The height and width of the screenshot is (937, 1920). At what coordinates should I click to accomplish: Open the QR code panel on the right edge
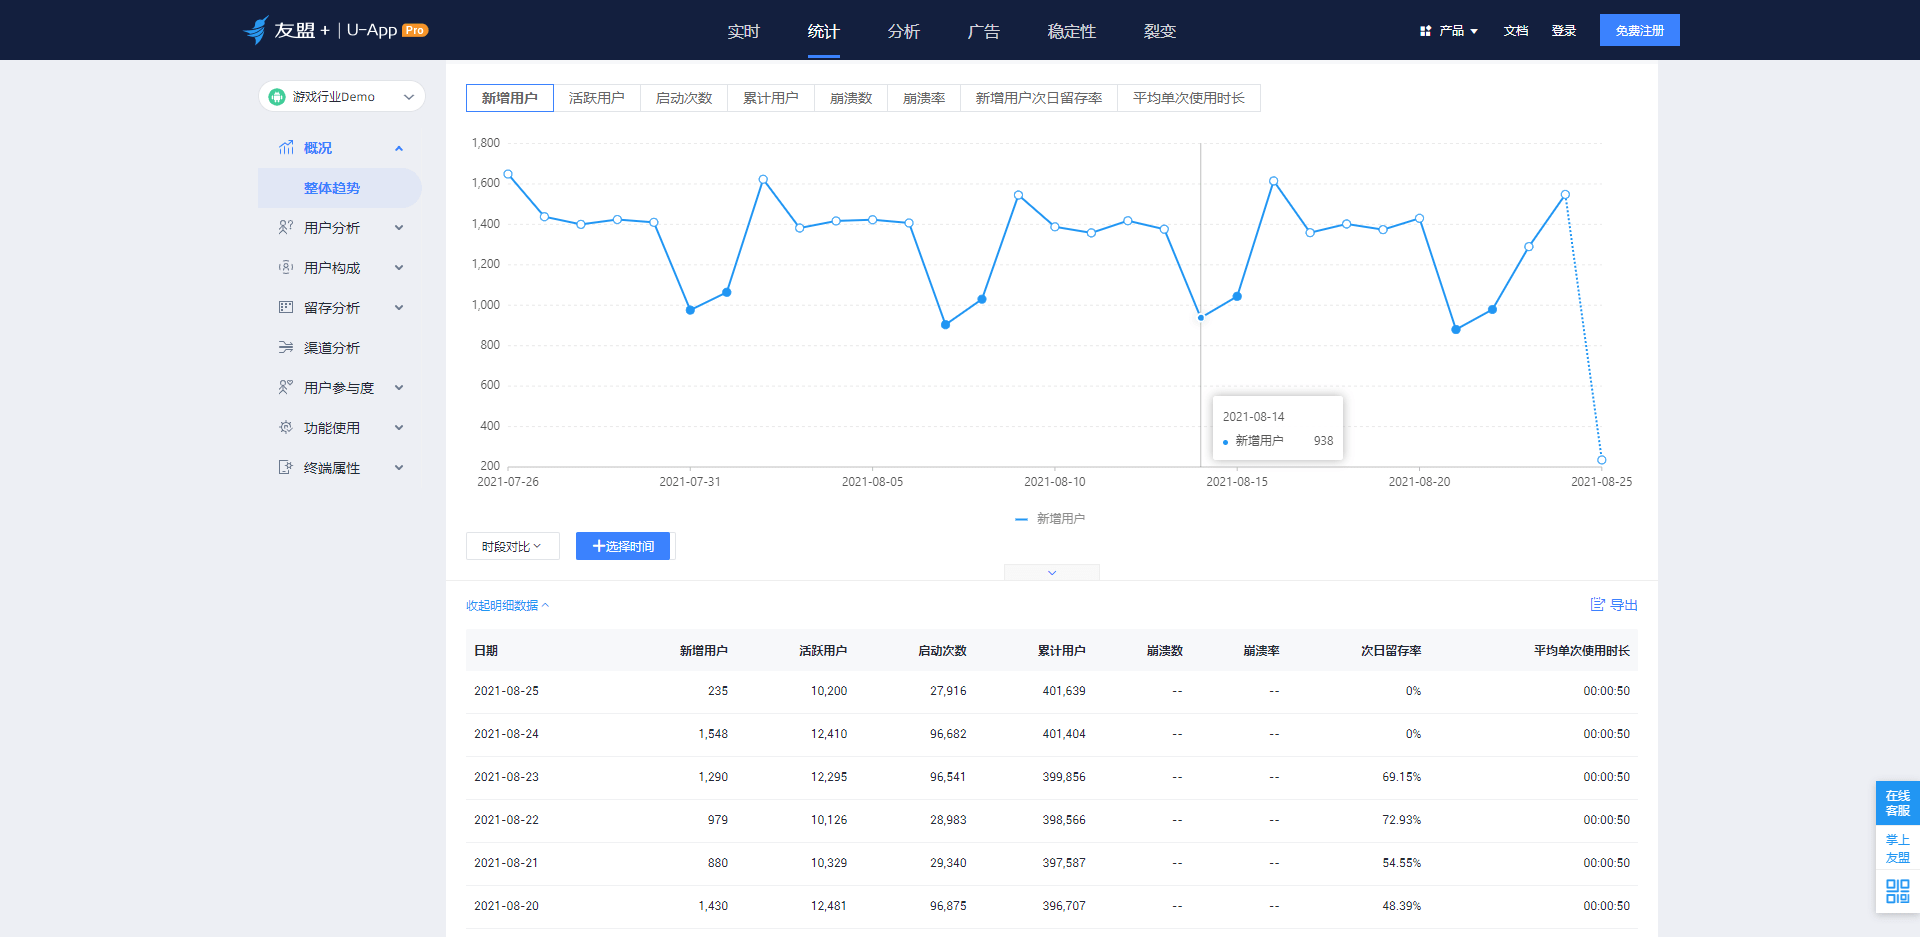point(1897,888)
